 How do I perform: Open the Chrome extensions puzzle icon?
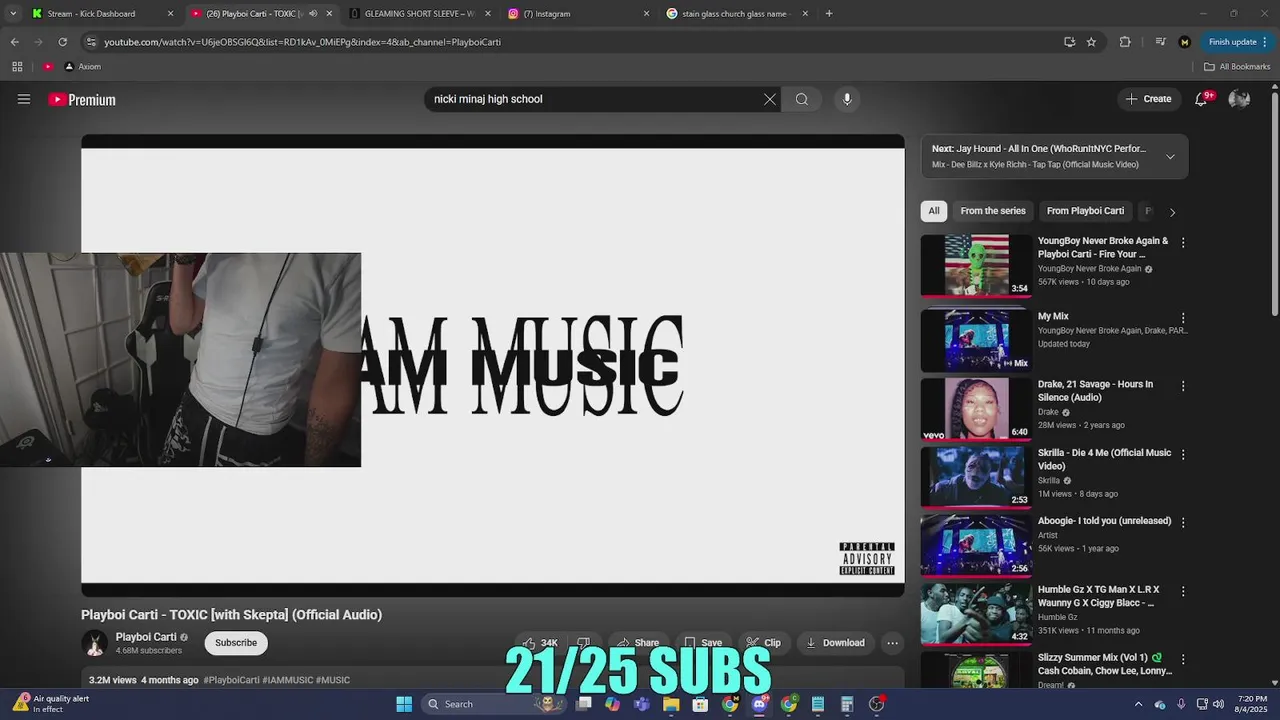tap(1125, 42)
